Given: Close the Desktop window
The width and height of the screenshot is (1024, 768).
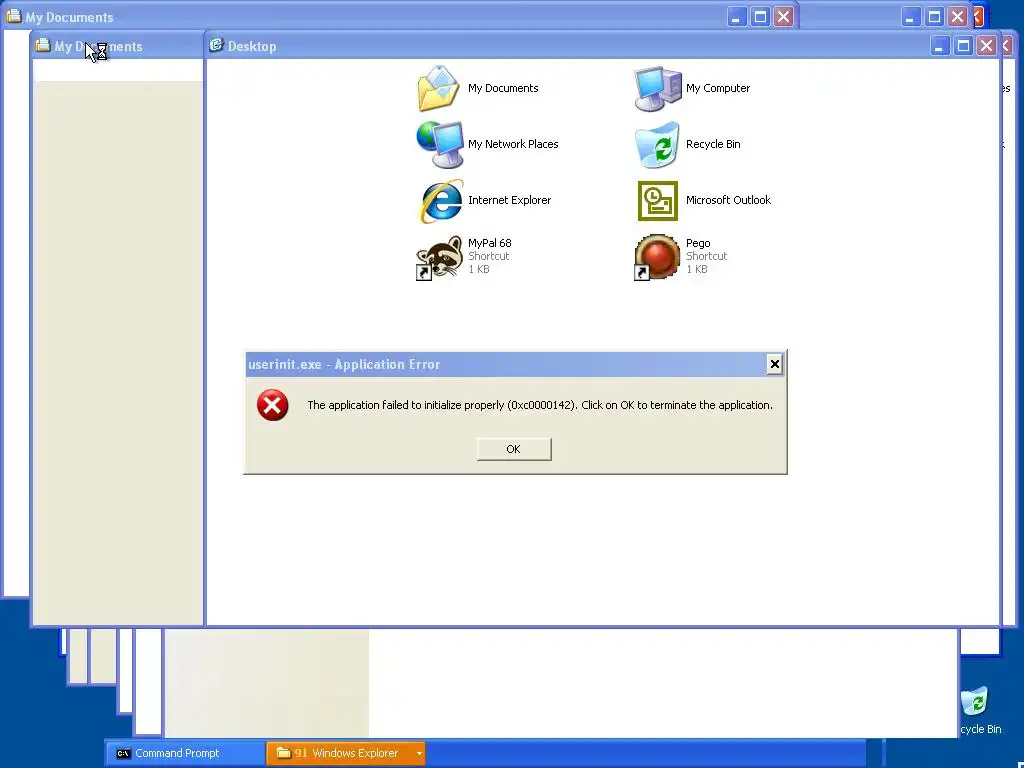Looking at the screenshot, I should [987, 46].
